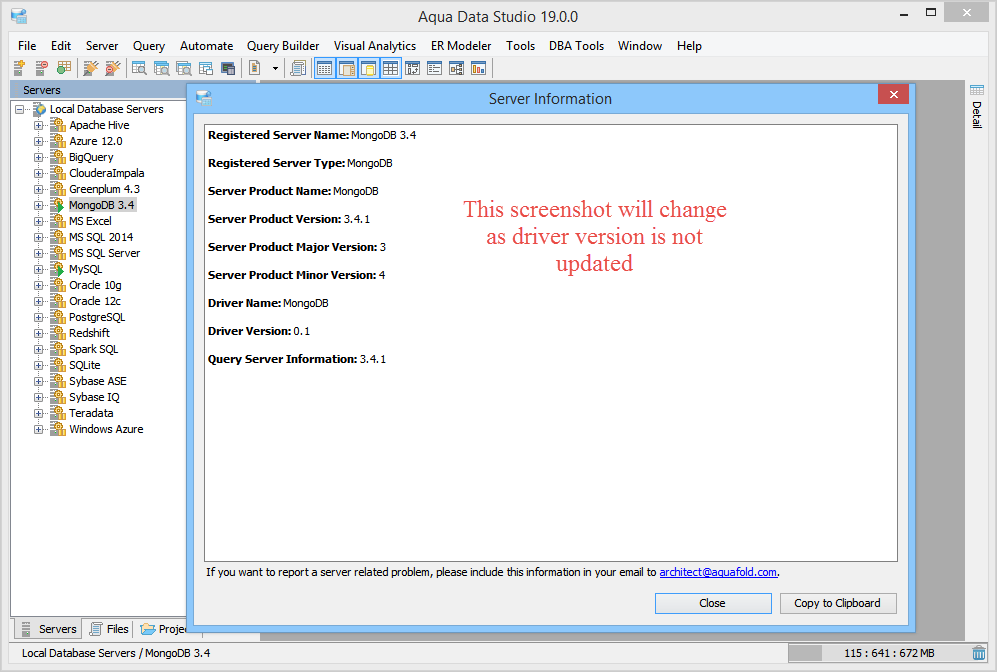Click the architect@aquafold.com email link

[x=718, y=572]
